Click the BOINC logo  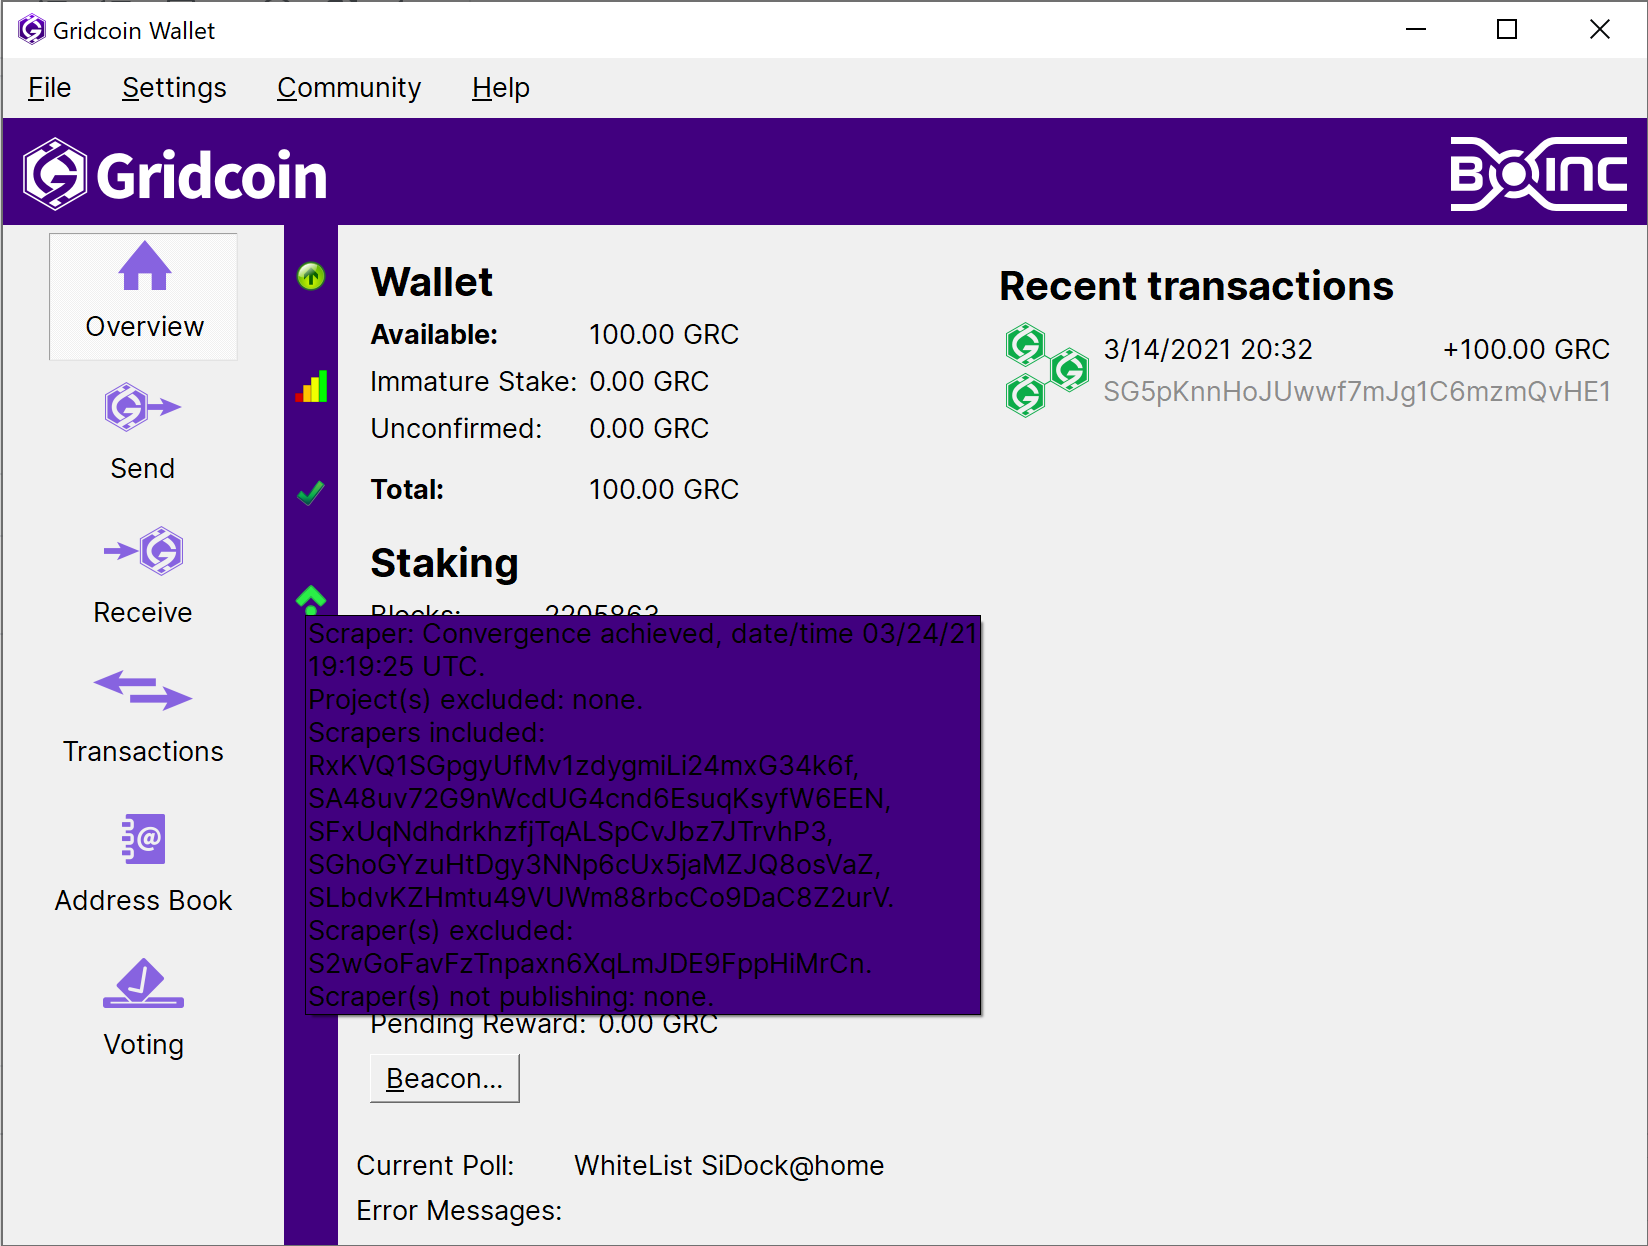(x=1538, y=173)
